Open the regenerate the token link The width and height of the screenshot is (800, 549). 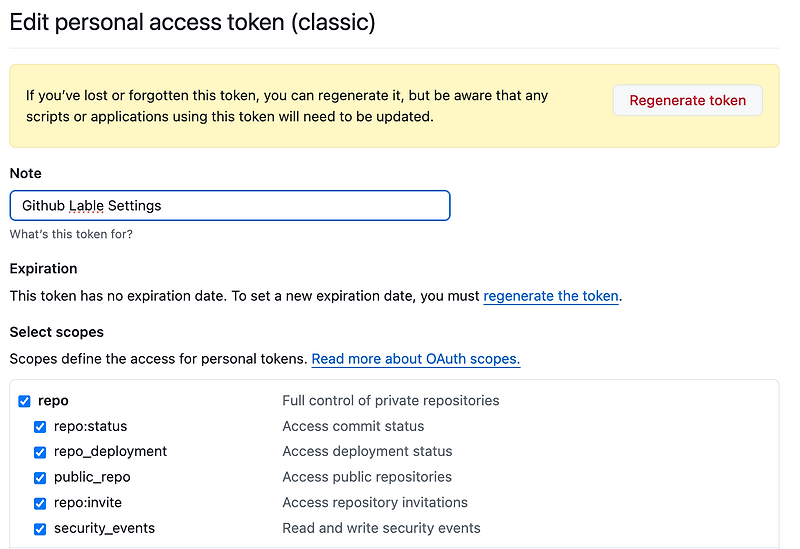551,296
